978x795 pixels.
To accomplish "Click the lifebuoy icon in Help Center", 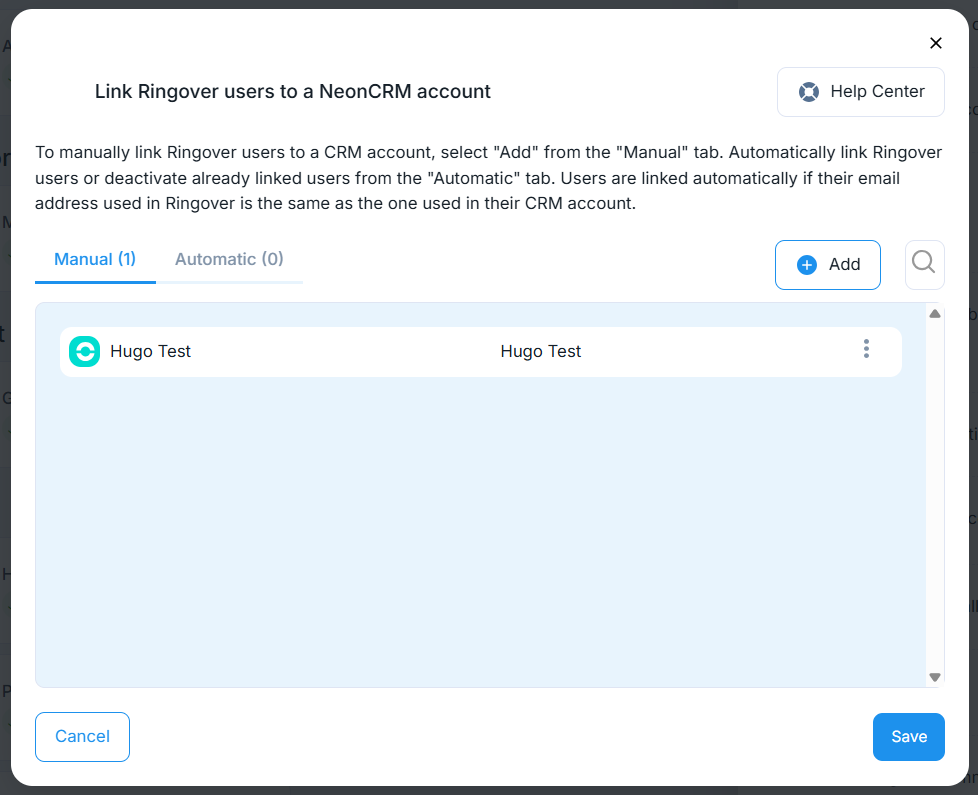I will click(x=808, y=92).
